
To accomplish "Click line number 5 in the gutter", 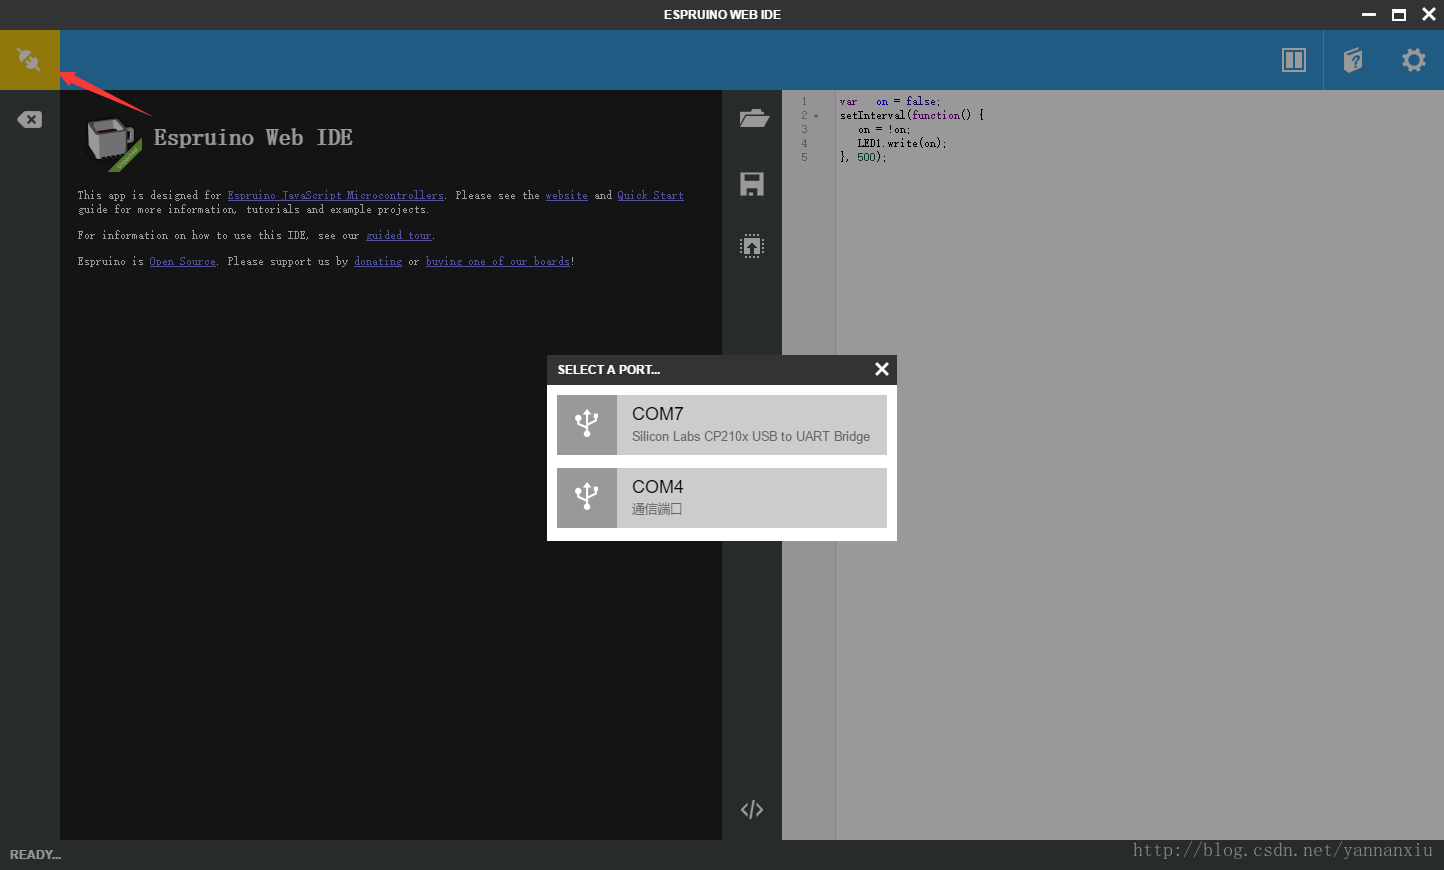I will pyautogui.click(x=804, y=158).
